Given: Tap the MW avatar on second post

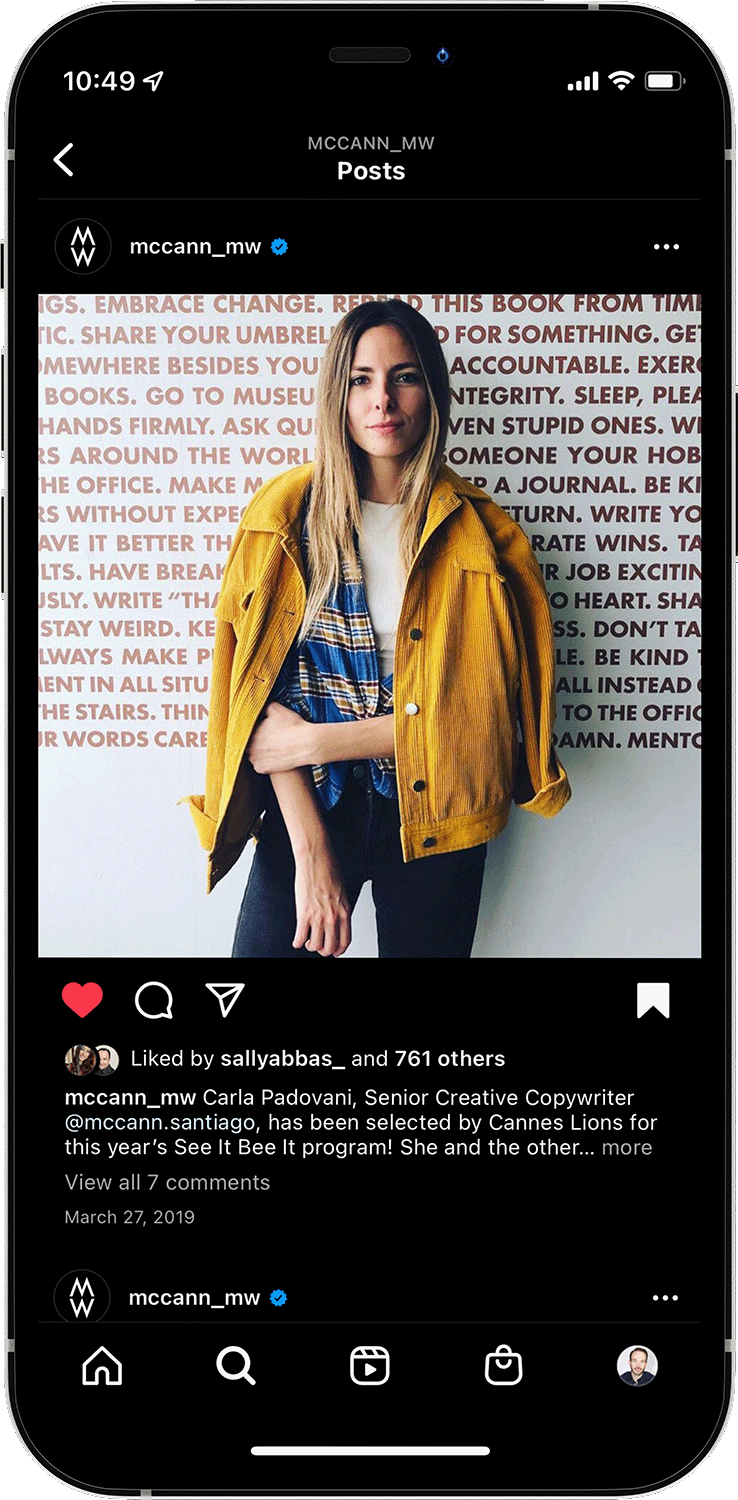Looking at the screenshot, I should click(x=82, y=1298).
